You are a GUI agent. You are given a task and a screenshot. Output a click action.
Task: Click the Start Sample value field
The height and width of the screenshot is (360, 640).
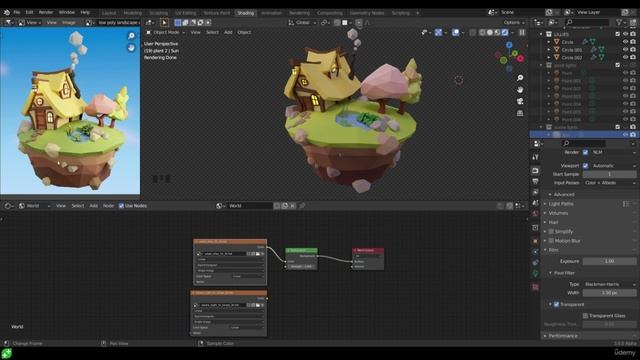[609, 174]
